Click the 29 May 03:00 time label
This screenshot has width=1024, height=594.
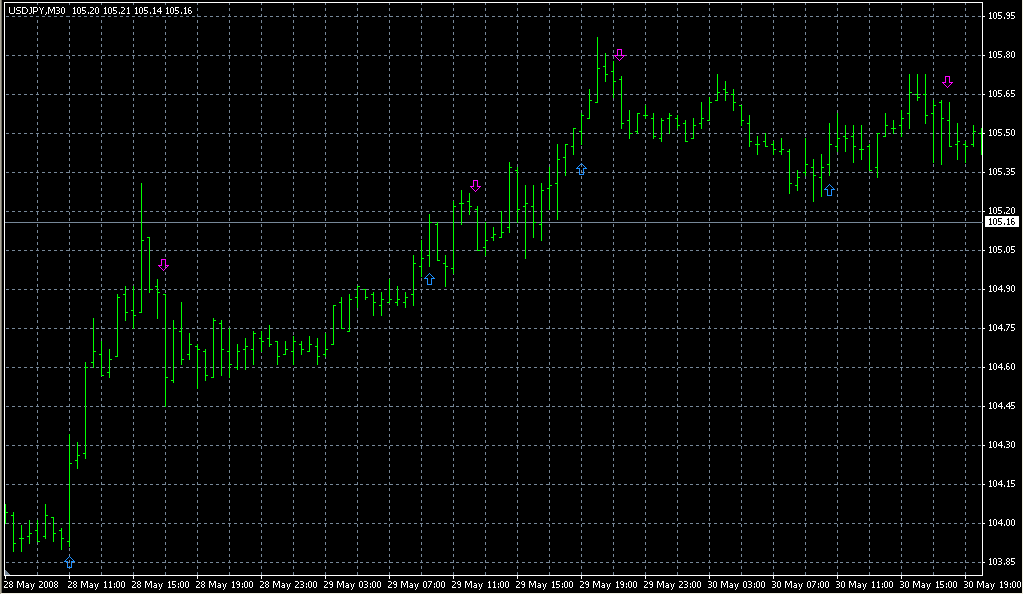click(x=352, y=585)
